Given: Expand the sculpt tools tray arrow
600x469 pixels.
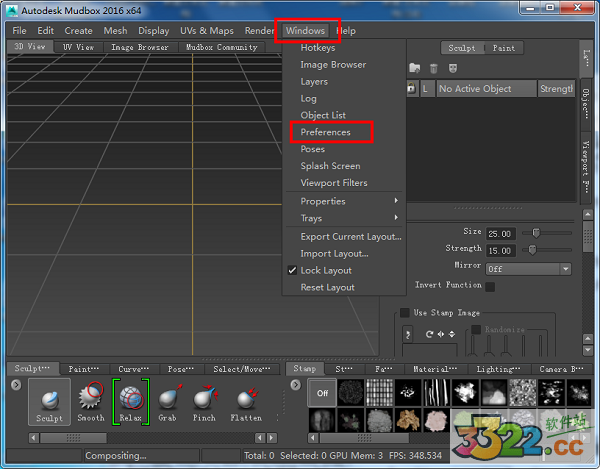Looking at the screenshot, I should pyautogui.click(x=16, y=384).
